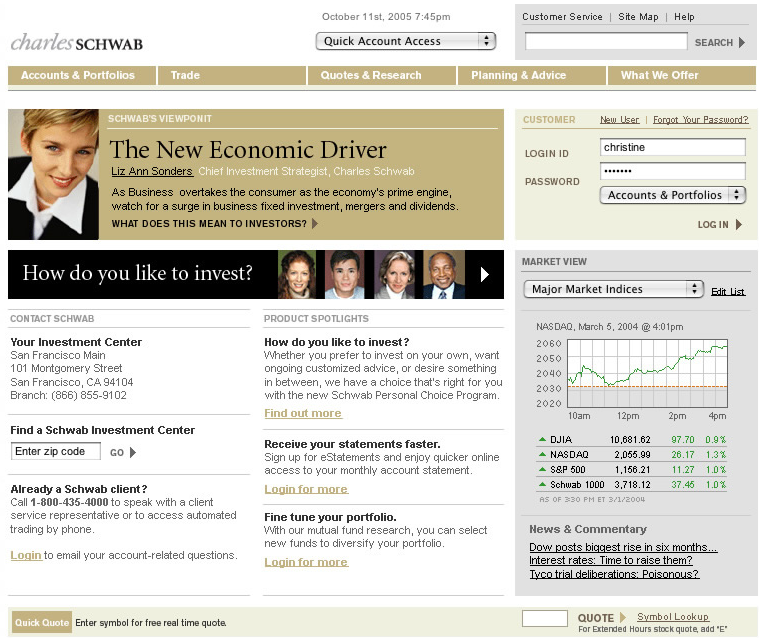Open the Major Market Indices dropdown

point(613,289)
